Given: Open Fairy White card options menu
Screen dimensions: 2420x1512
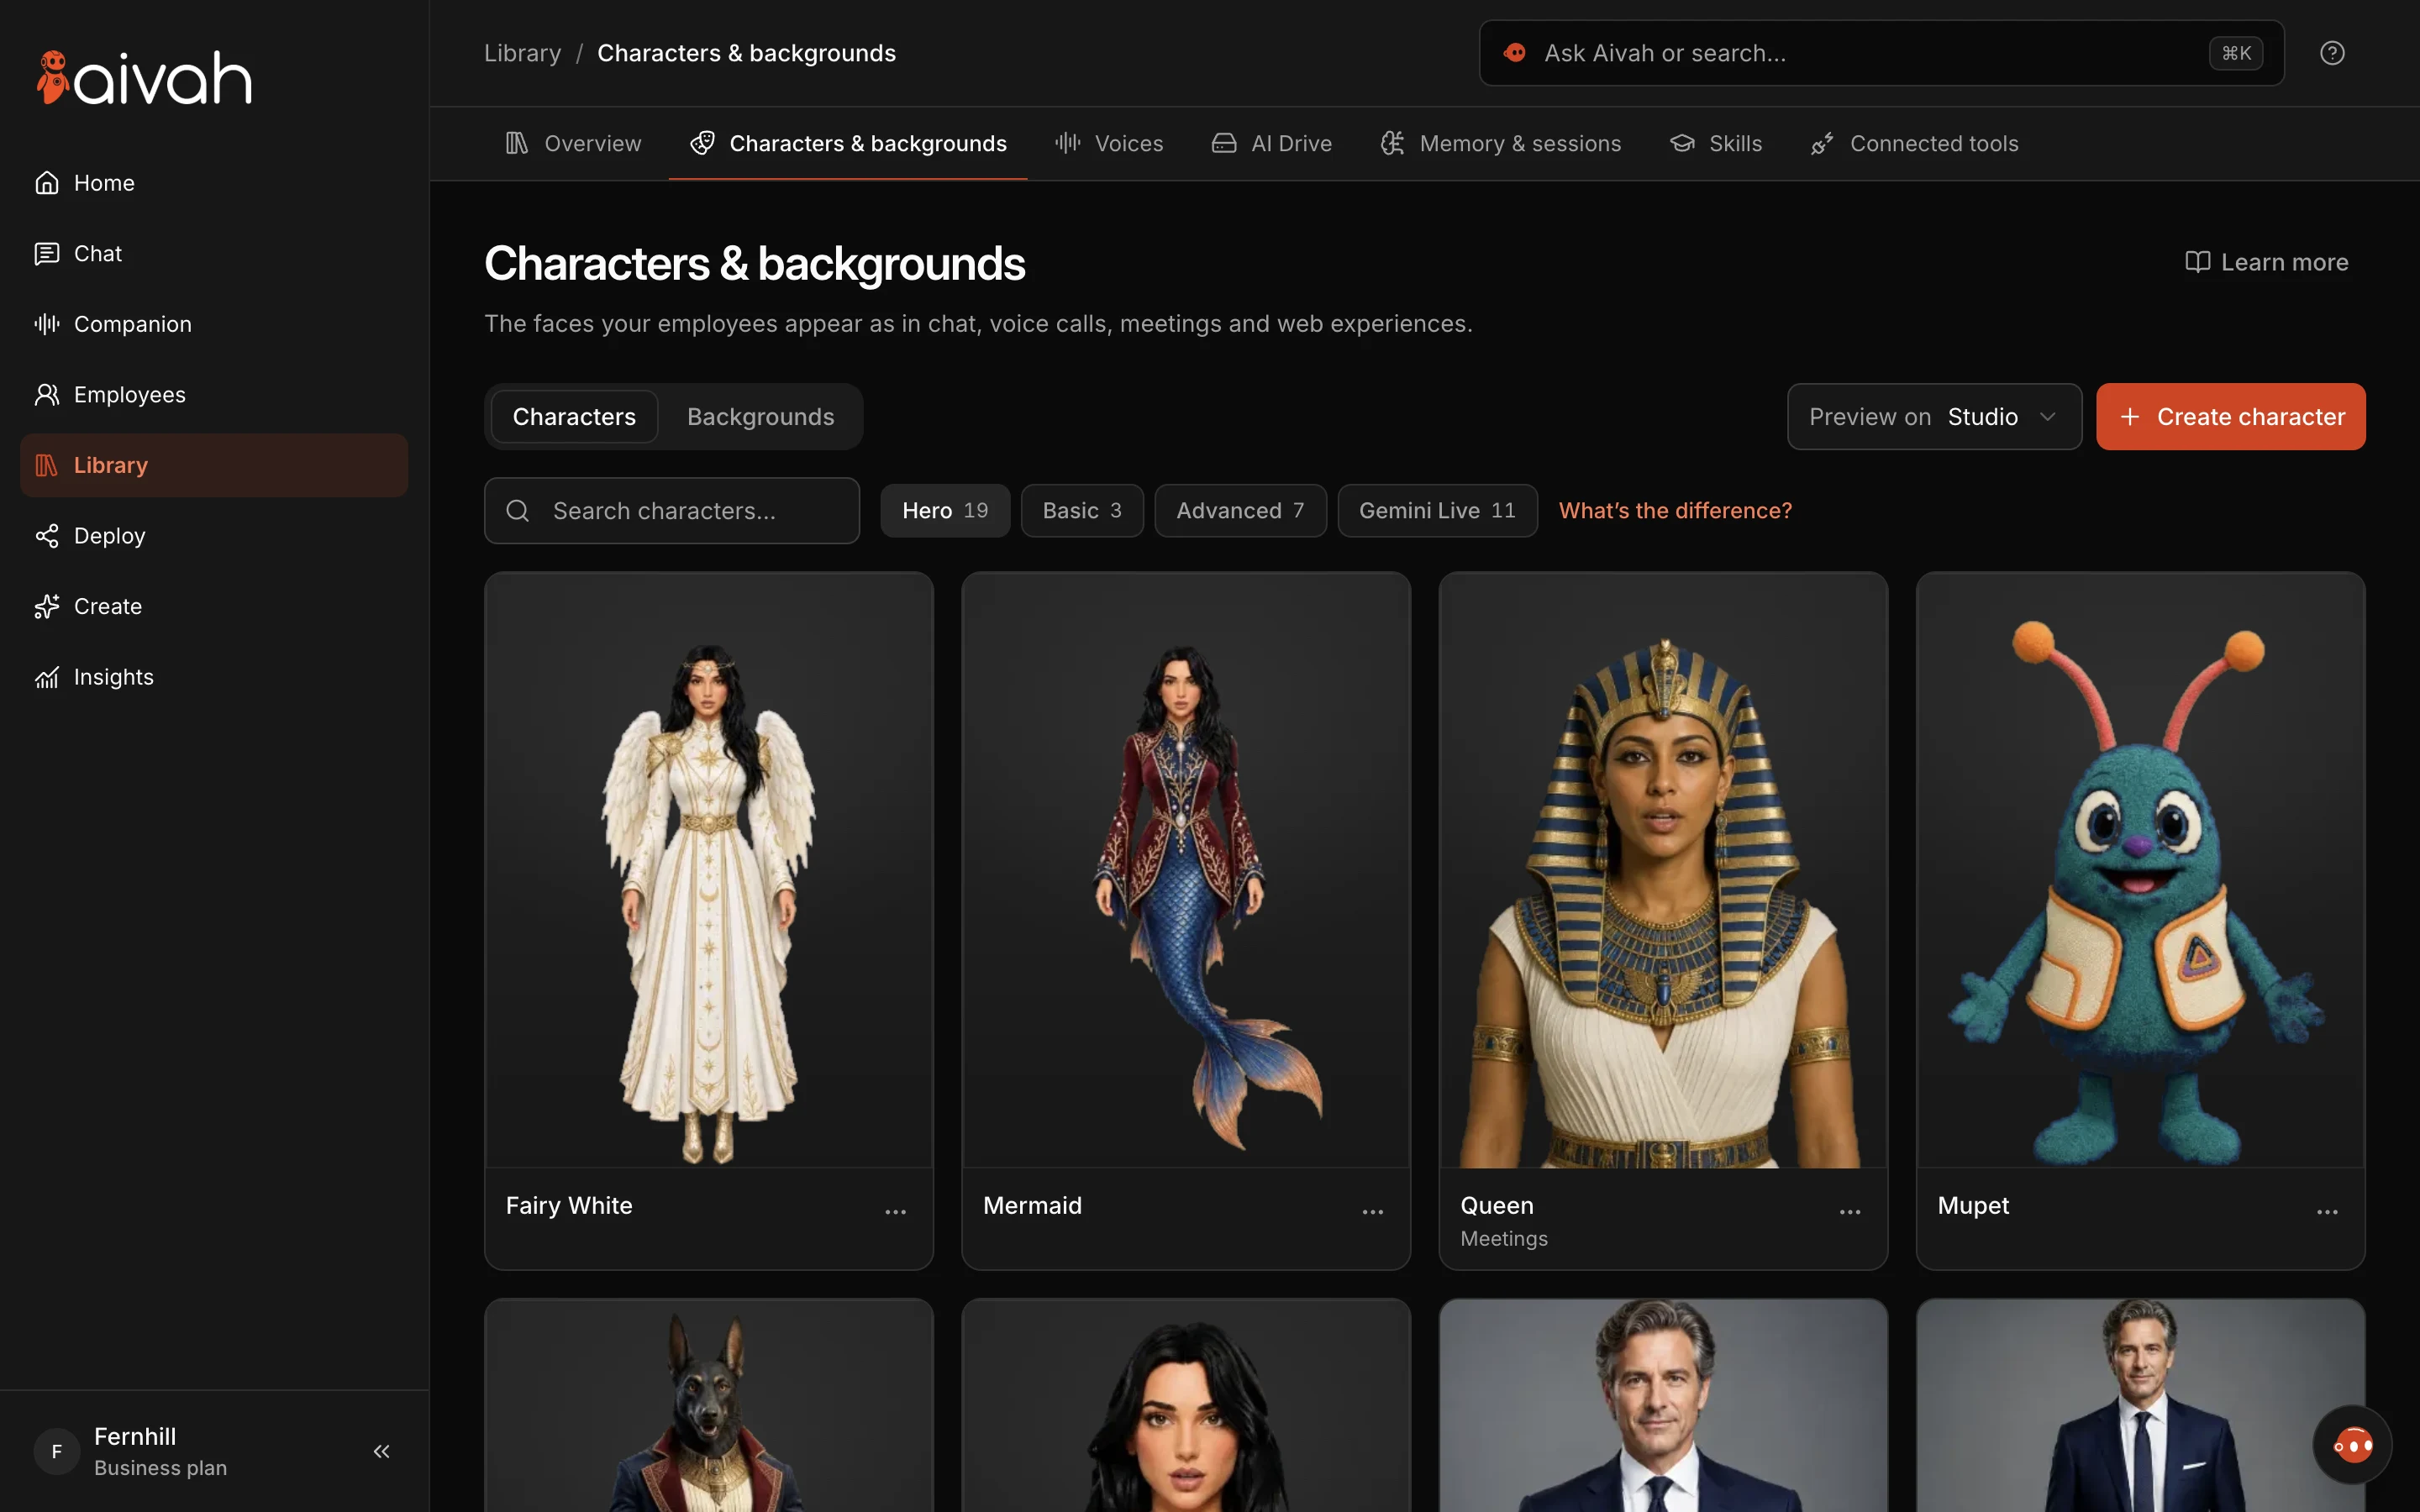Looking at the screenshot, I should point(895,1211).
